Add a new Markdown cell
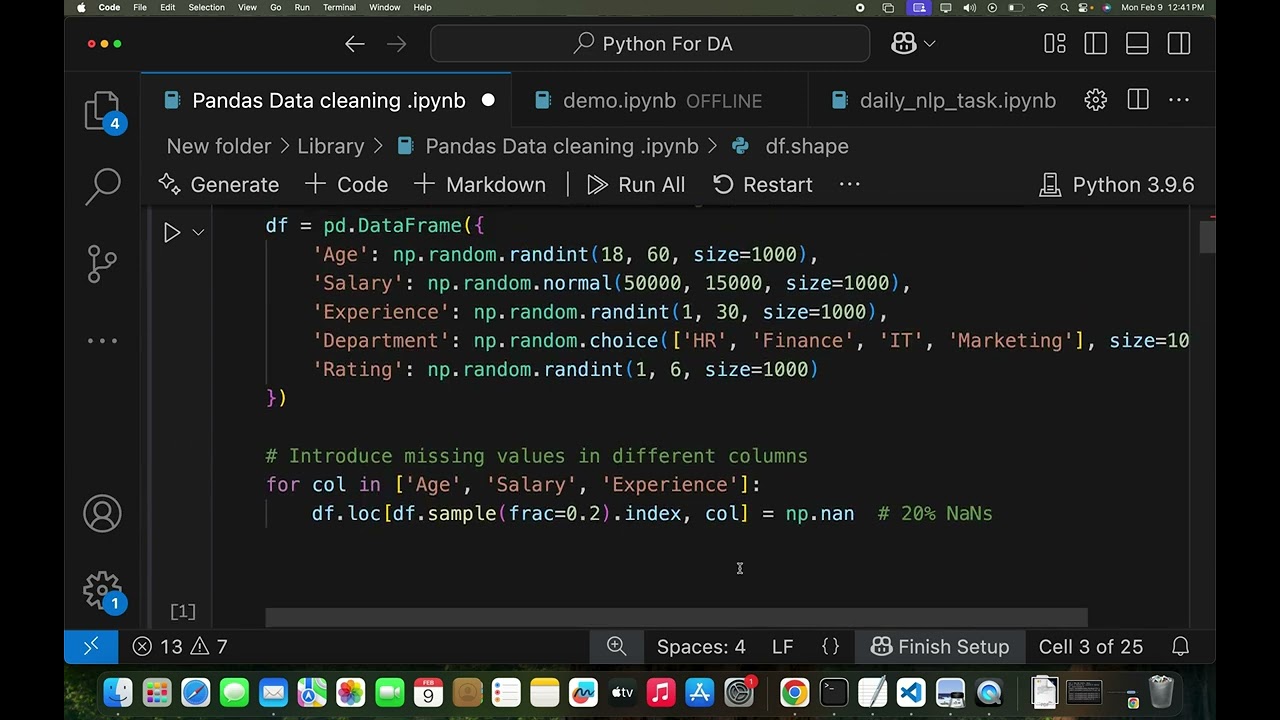Viewport: 1280px width, 720px height. [479, 185]
